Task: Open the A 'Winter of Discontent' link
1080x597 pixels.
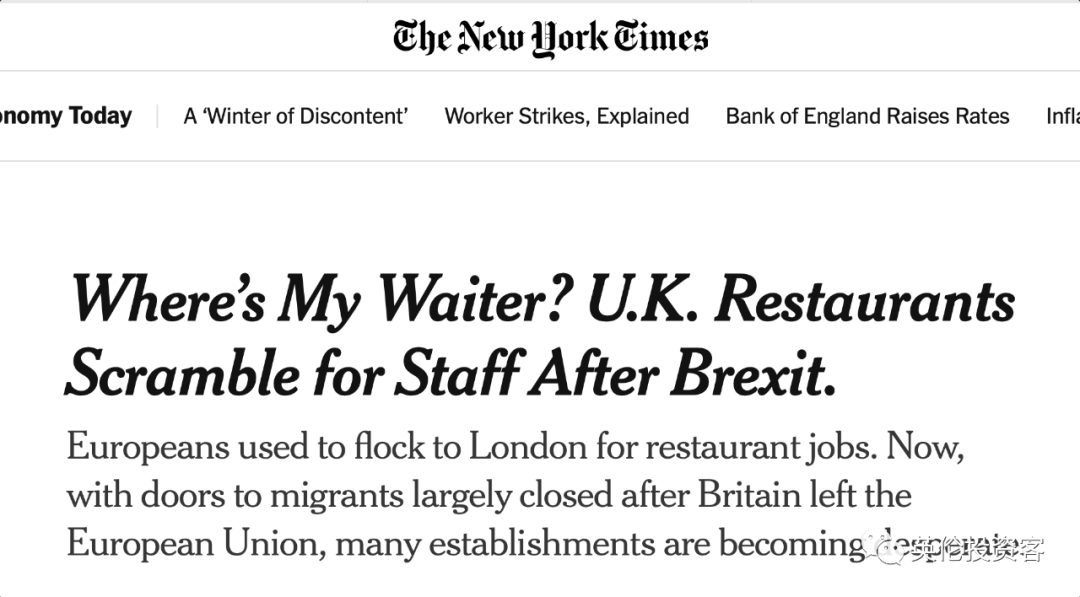Action: coord(295,116)
